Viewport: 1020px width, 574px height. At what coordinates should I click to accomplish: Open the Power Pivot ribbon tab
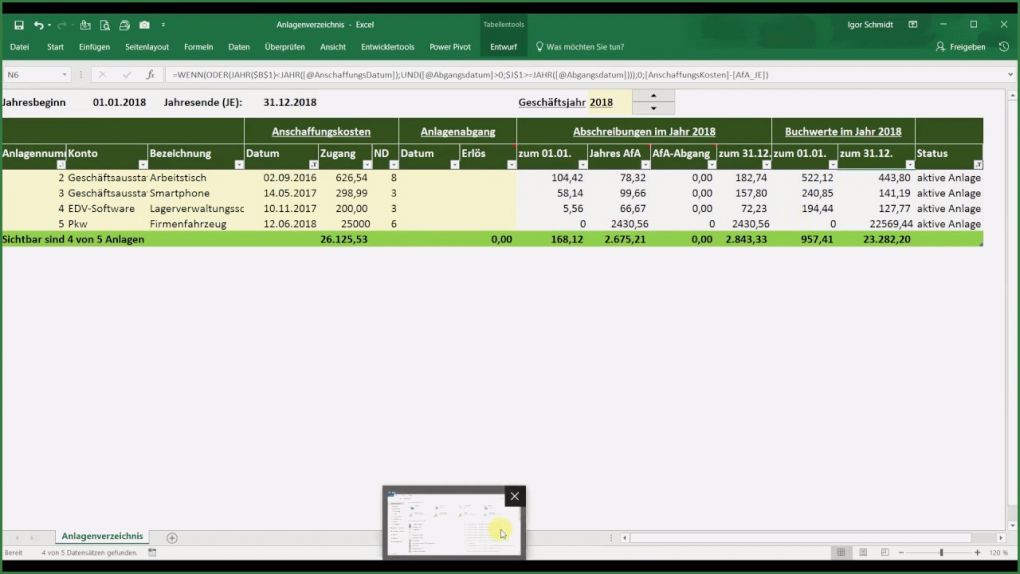click(450, 47)
